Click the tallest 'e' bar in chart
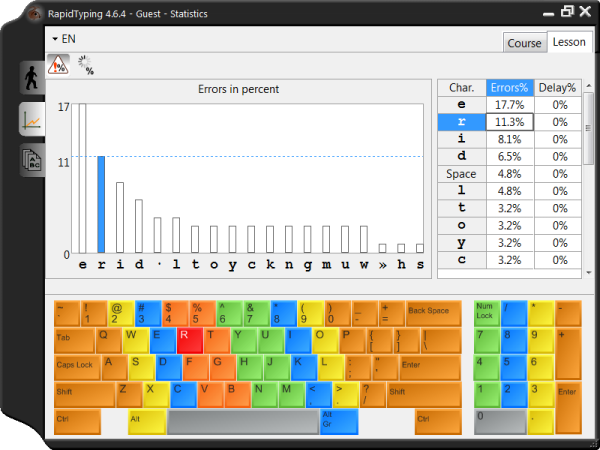Screen dimensions: 600x450 (x=82, y=178)
